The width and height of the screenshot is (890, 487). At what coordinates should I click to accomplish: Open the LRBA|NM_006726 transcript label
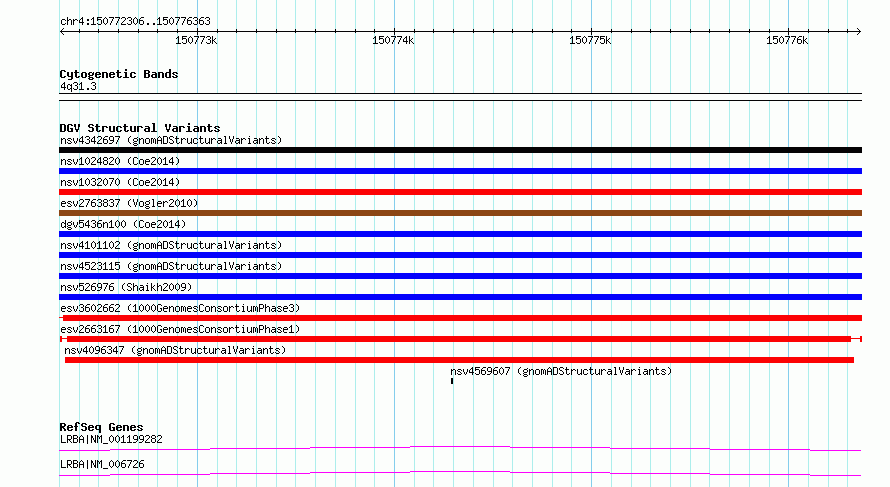(x=102, y=464)
